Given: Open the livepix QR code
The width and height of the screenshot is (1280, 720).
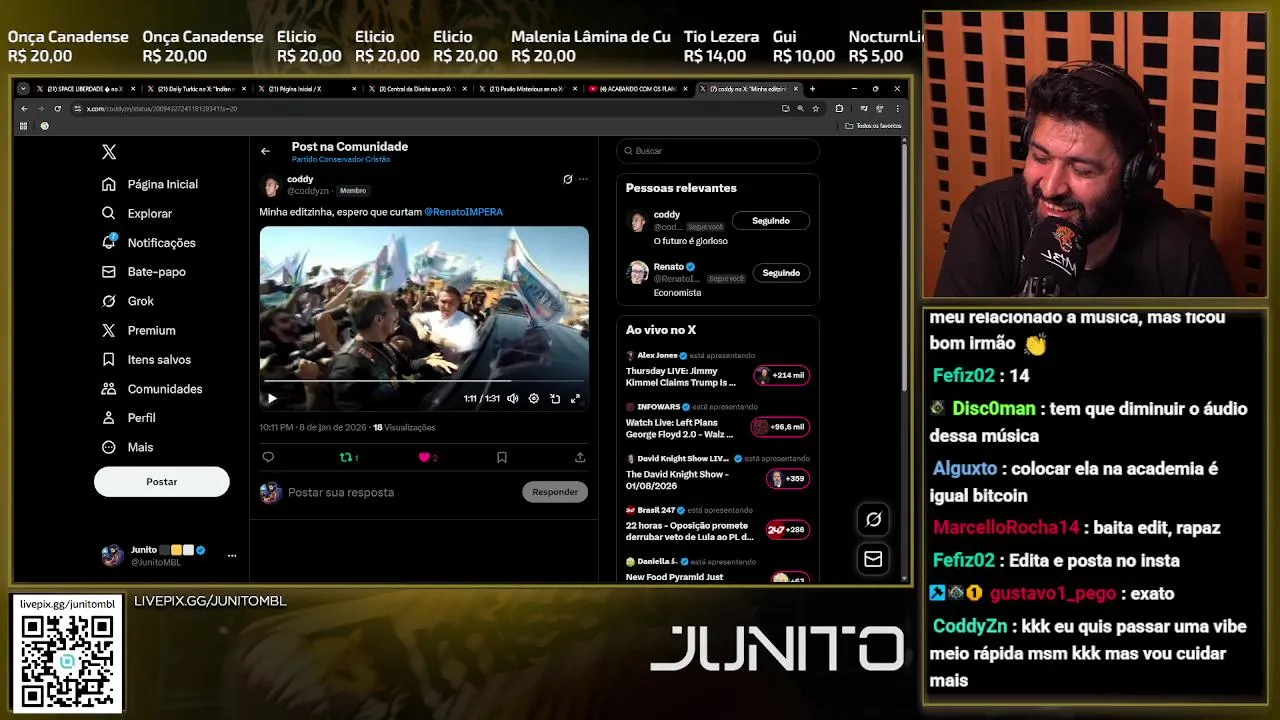Looking at the screenshot, I should click(x=67, y=659).
